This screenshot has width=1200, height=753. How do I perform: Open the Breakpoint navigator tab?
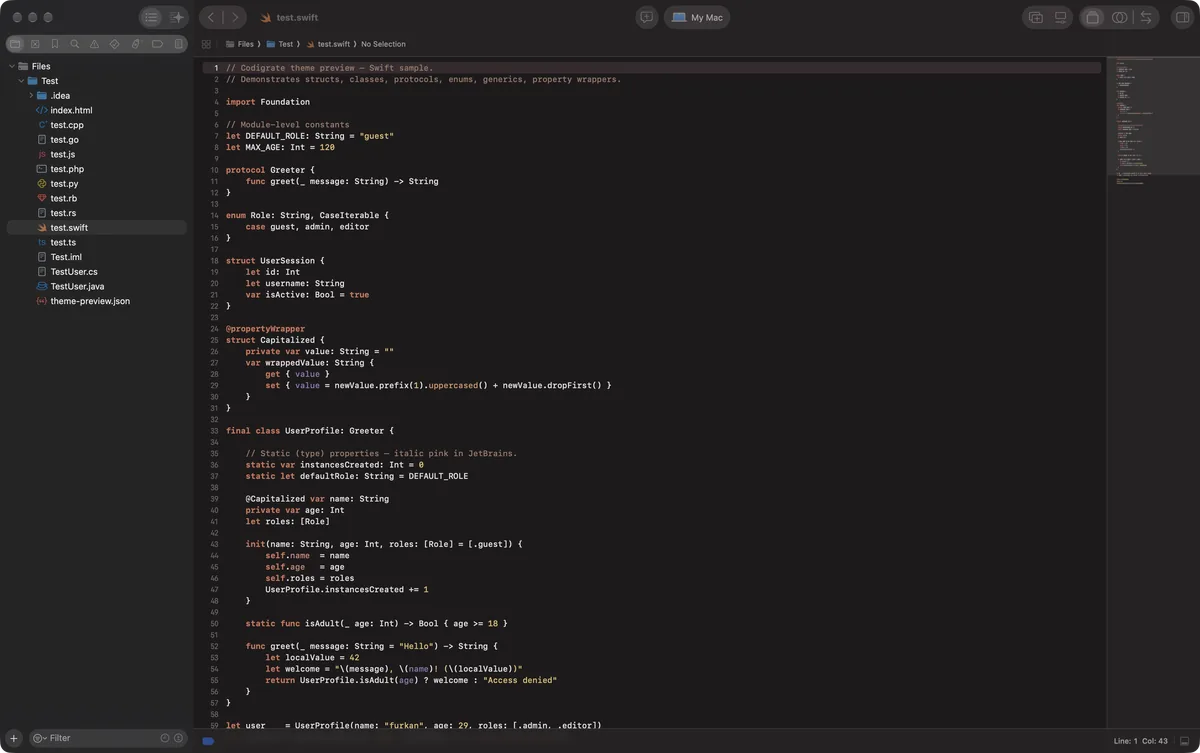(x=157, y=44)
